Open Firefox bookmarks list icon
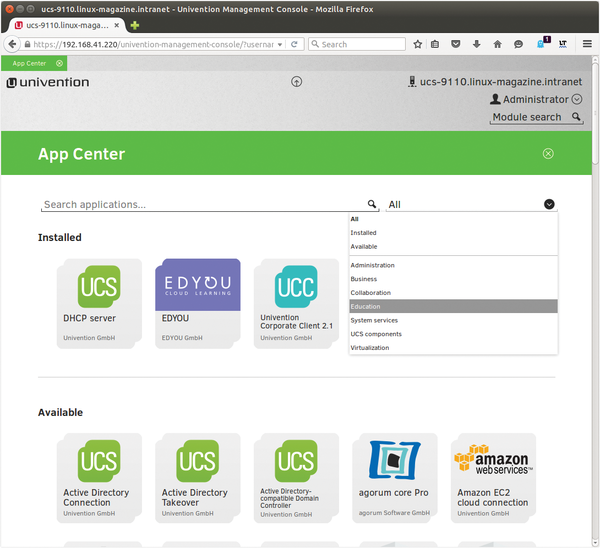 click(435, 44)
